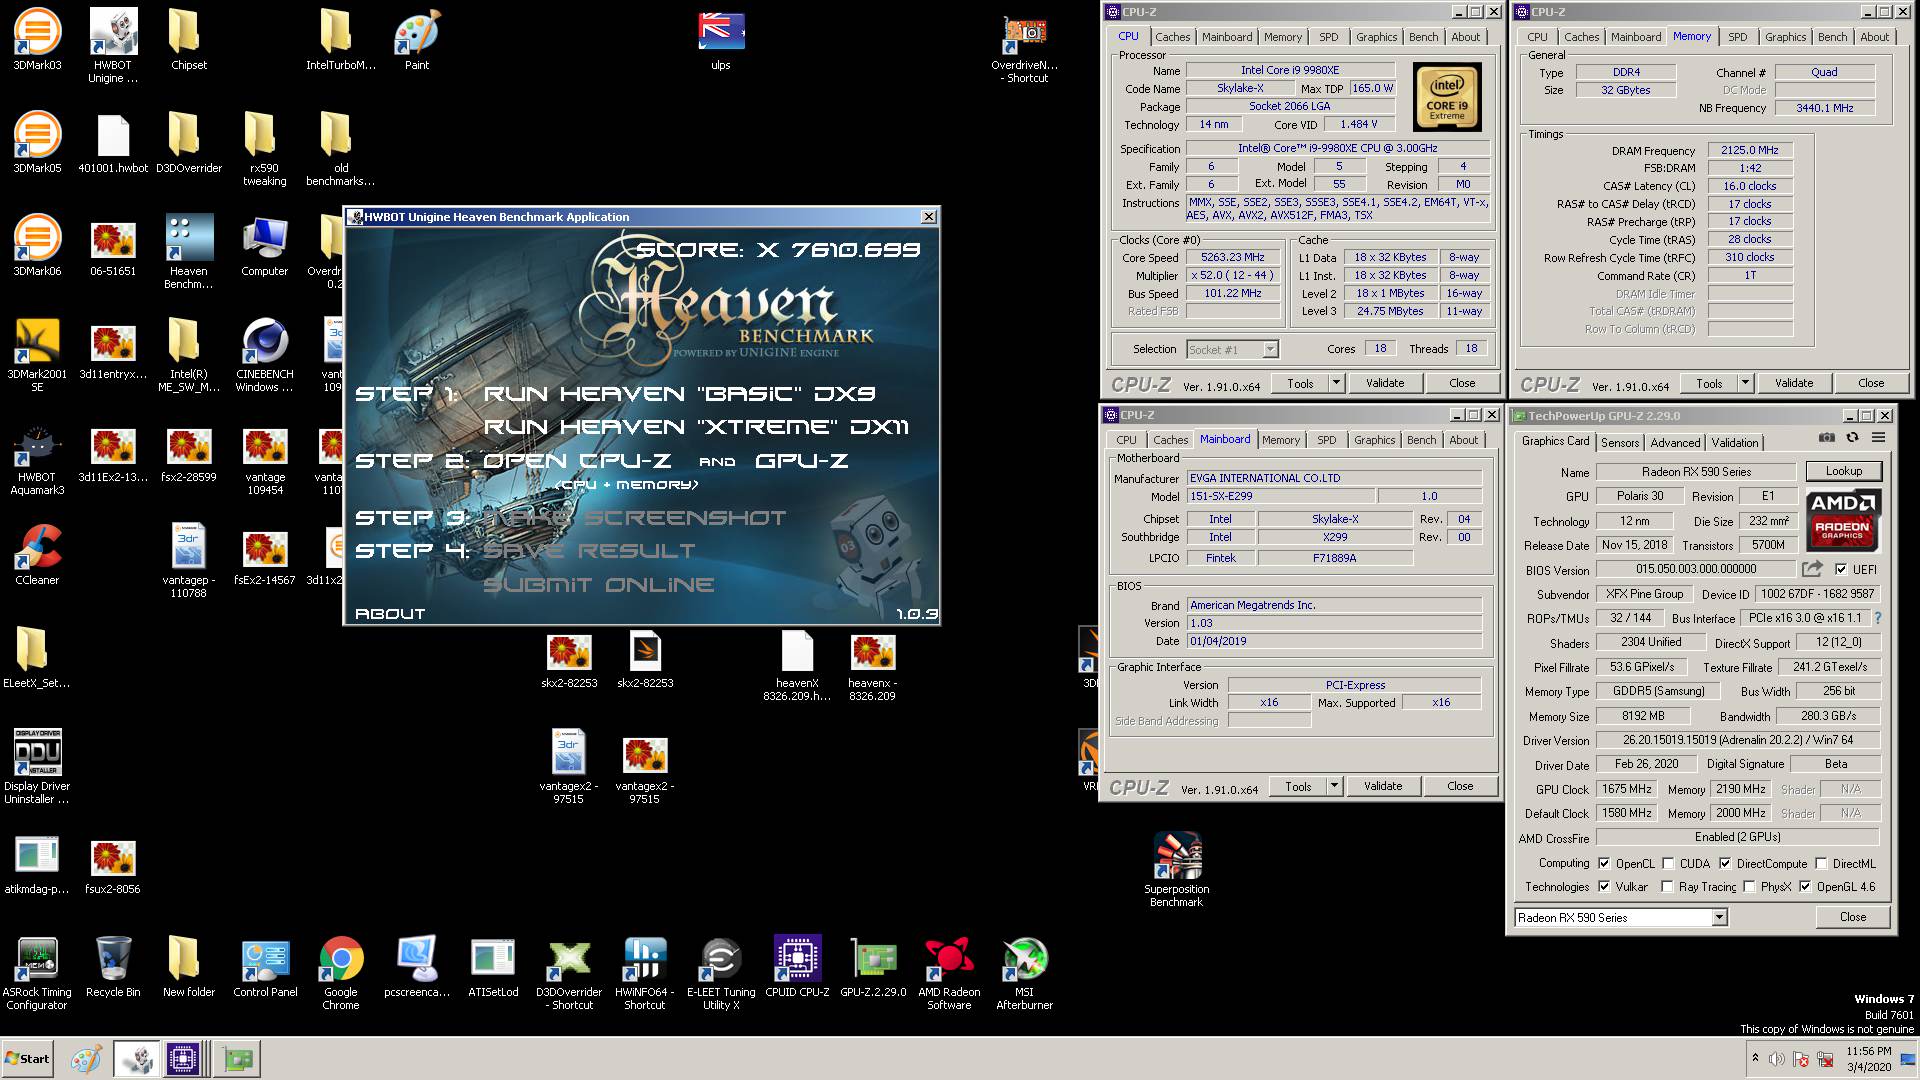Open the 401001.hwbot file
Screen dimensions: 1920x1080
113,143
